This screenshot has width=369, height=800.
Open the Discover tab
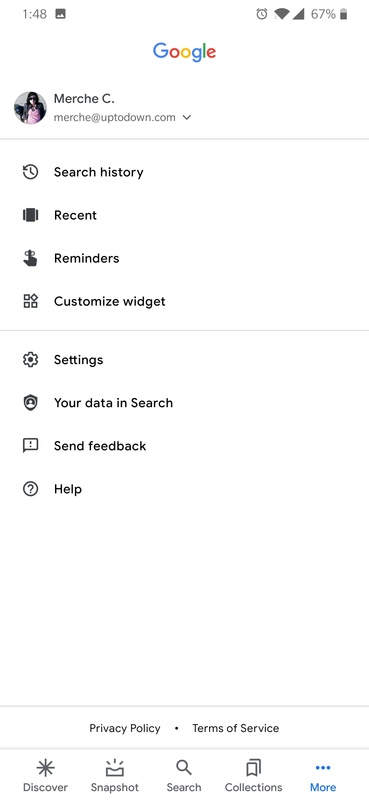[45, 776]
